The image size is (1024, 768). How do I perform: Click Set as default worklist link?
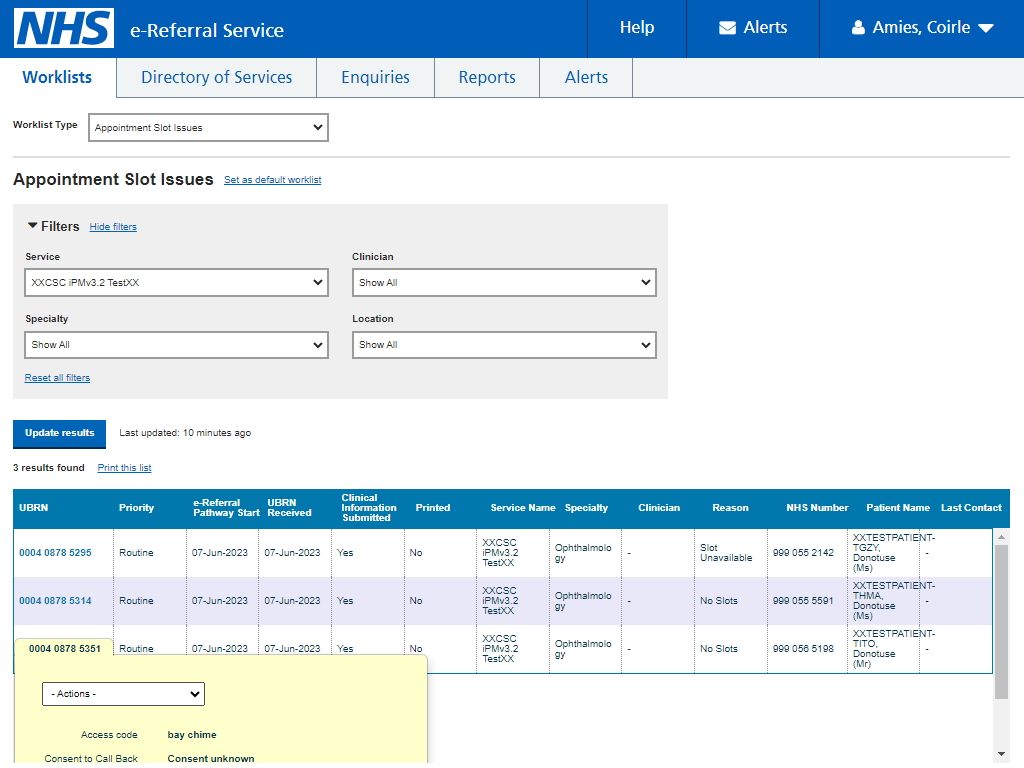point(272,180)
